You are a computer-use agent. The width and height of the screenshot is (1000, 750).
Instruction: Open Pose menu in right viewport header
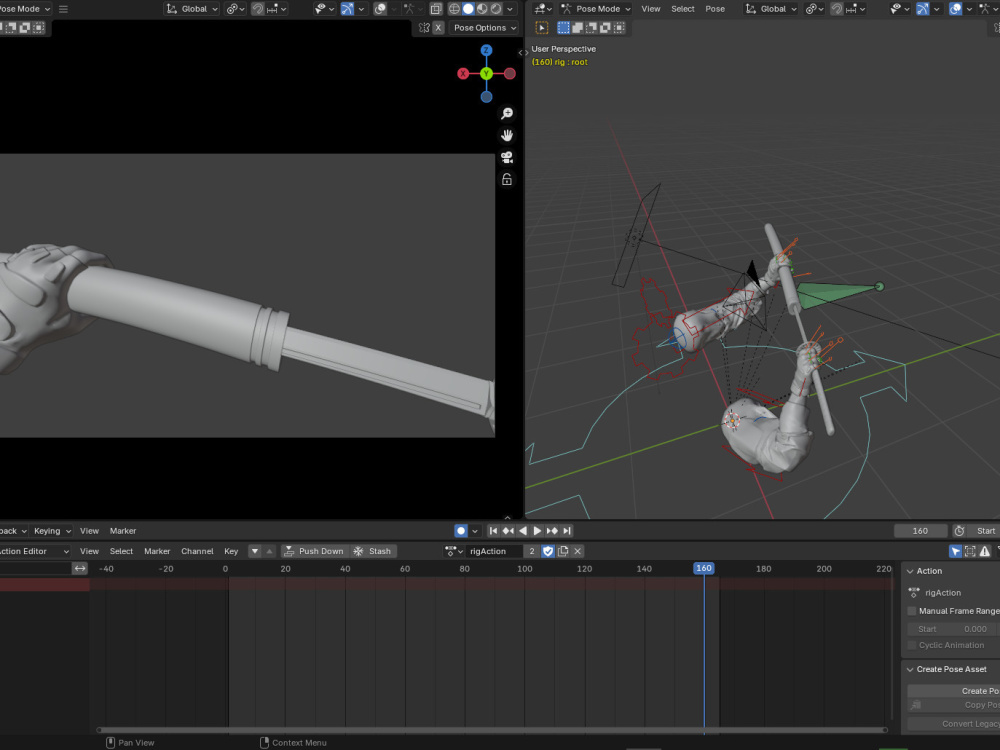(x=715, y=9)
